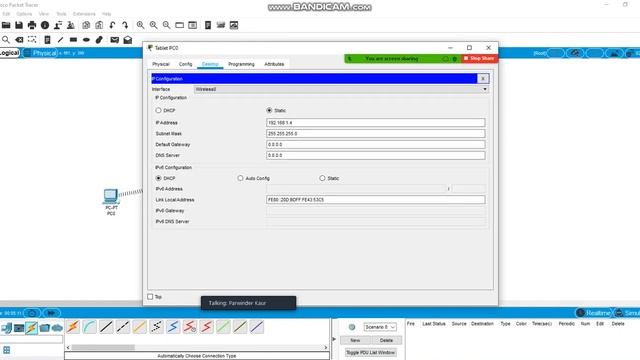The image size is (640, 360).
Task: Choose the orange fiber cable
Action: [140, 327]
